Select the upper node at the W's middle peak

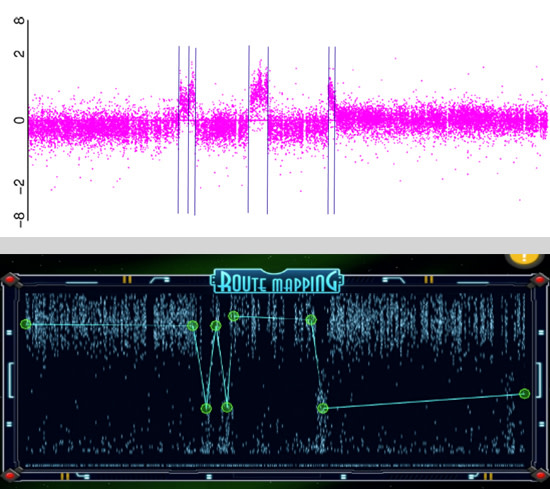tap(216, 326)
